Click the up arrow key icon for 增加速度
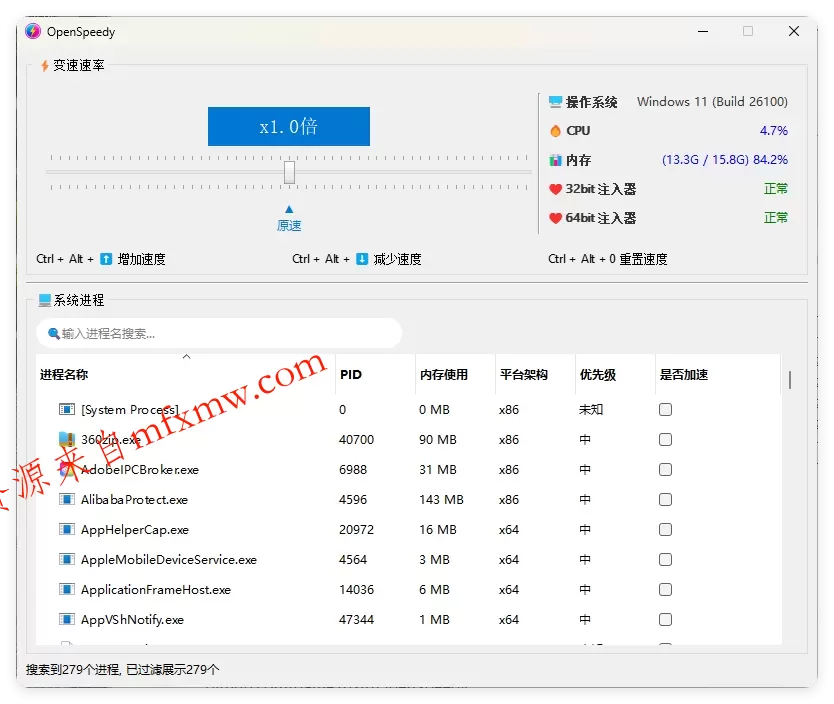This screenshot has height=704, width=834. (106, 259)
